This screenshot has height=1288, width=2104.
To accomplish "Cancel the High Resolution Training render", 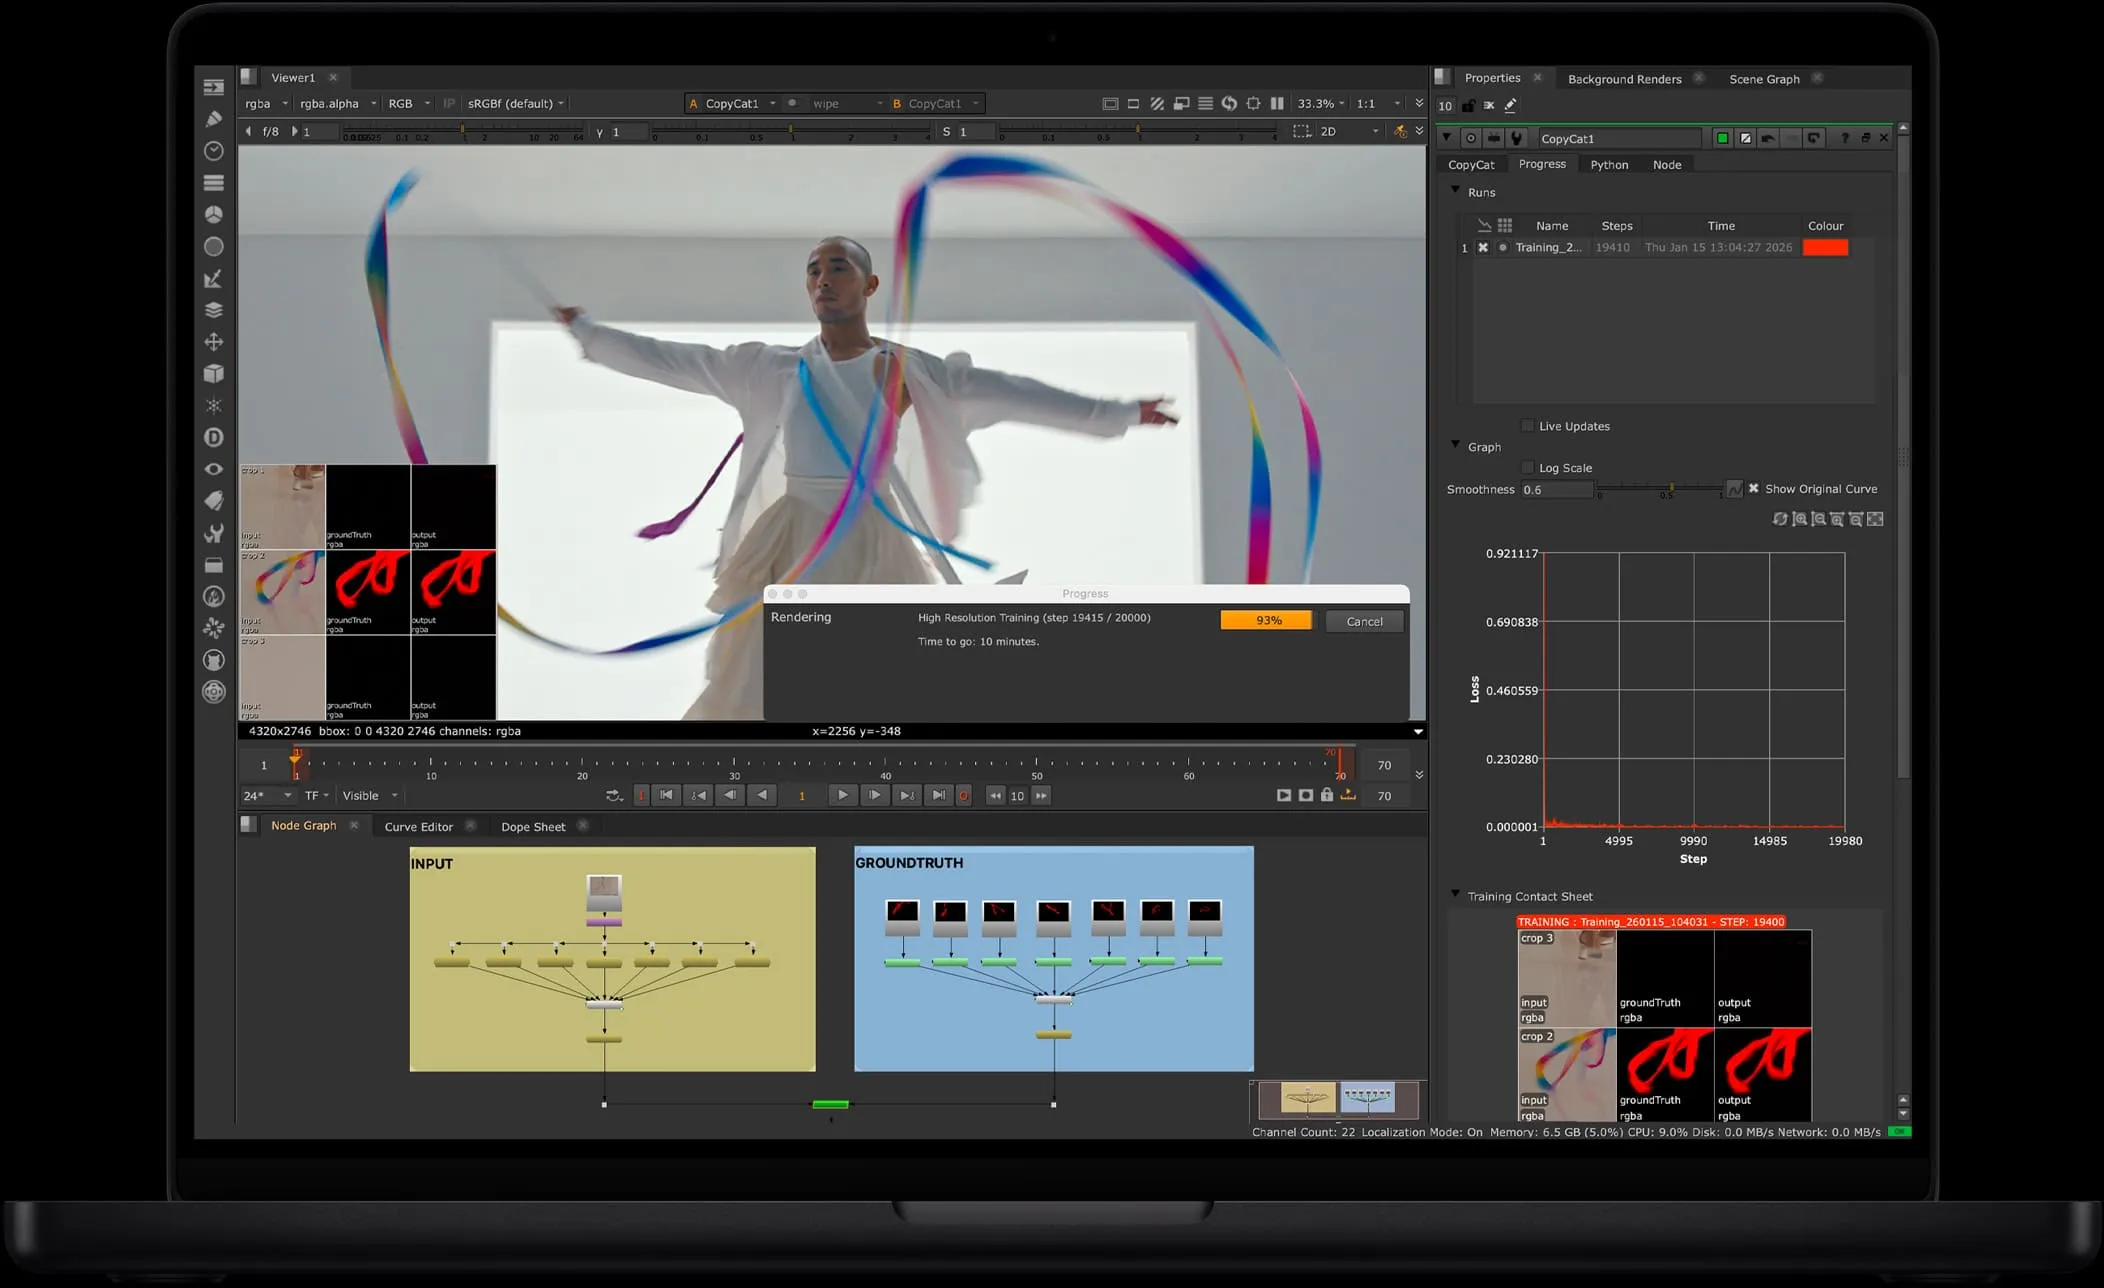I will tap(1364, 621).
